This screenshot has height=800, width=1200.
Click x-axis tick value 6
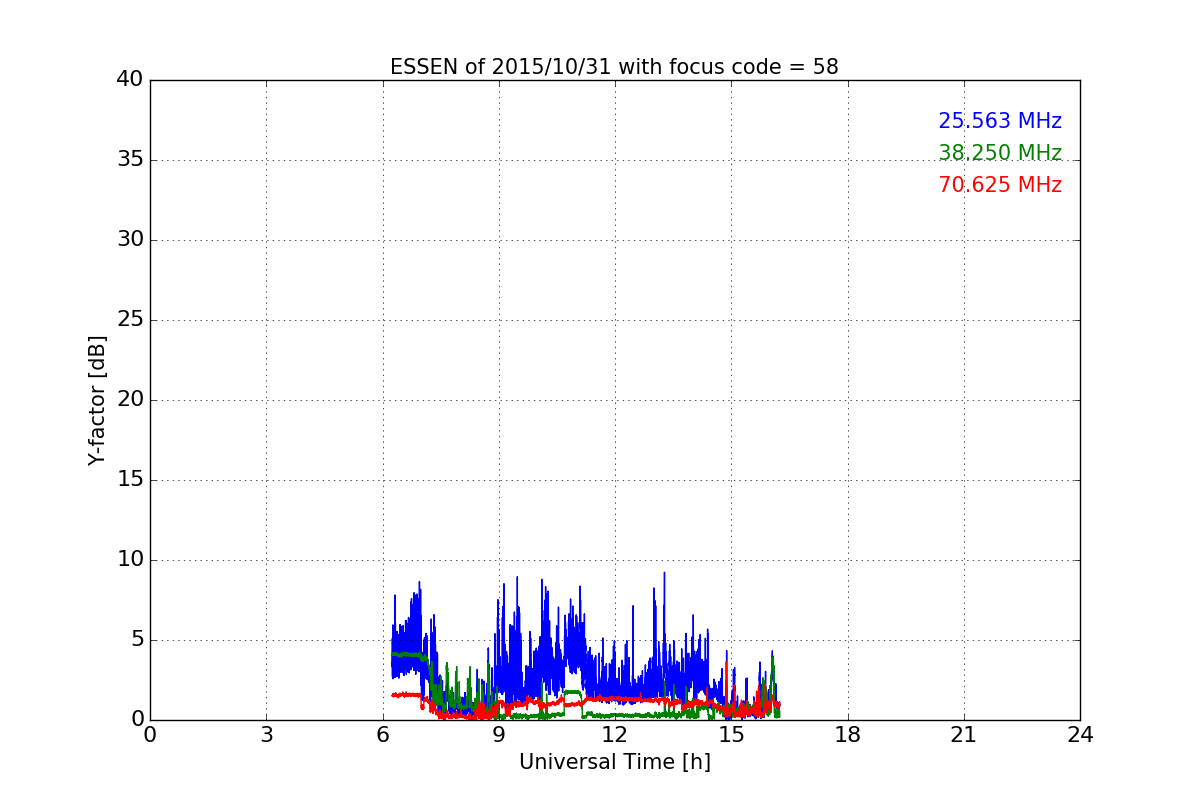pyautogui.click(x=383, y=734)
